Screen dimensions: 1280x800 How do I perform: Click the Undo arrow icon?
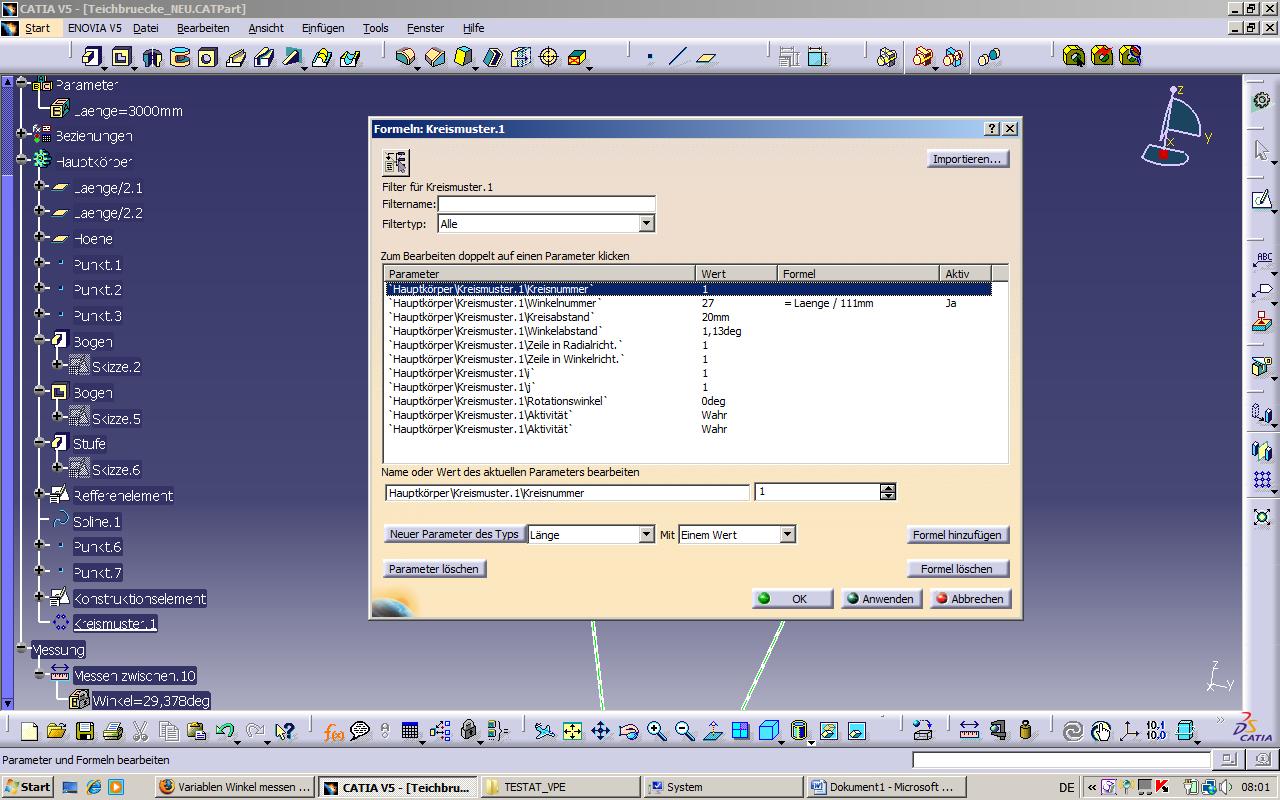(224, 731)
